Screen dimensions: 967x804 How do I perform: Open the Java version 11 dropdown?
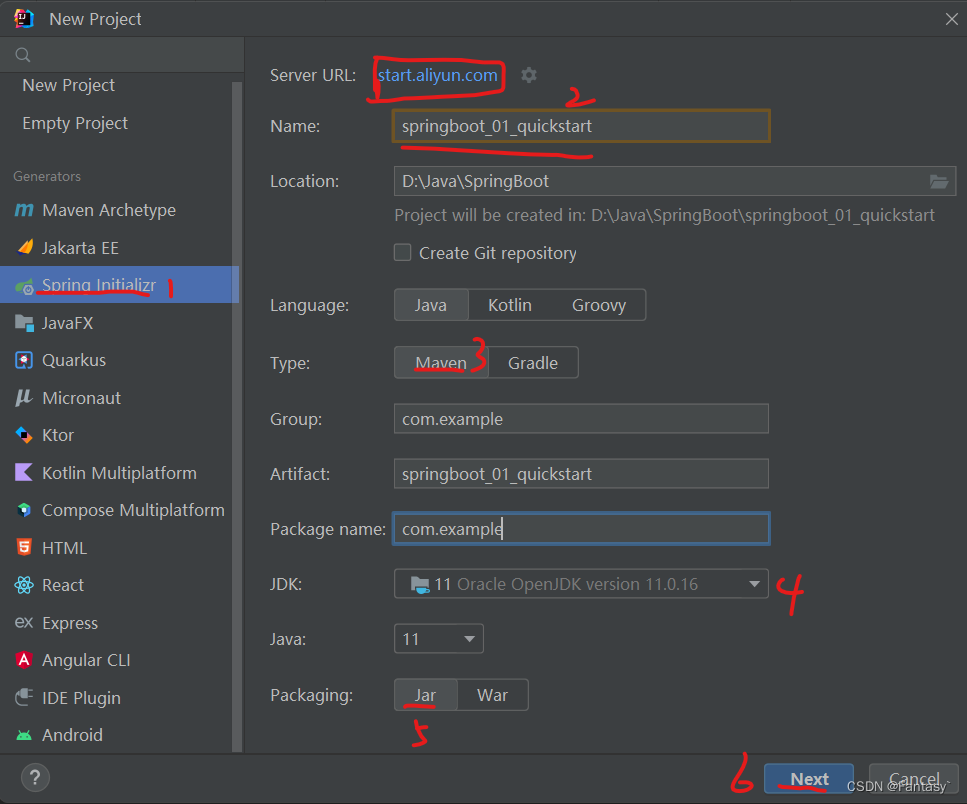[438, 639]
